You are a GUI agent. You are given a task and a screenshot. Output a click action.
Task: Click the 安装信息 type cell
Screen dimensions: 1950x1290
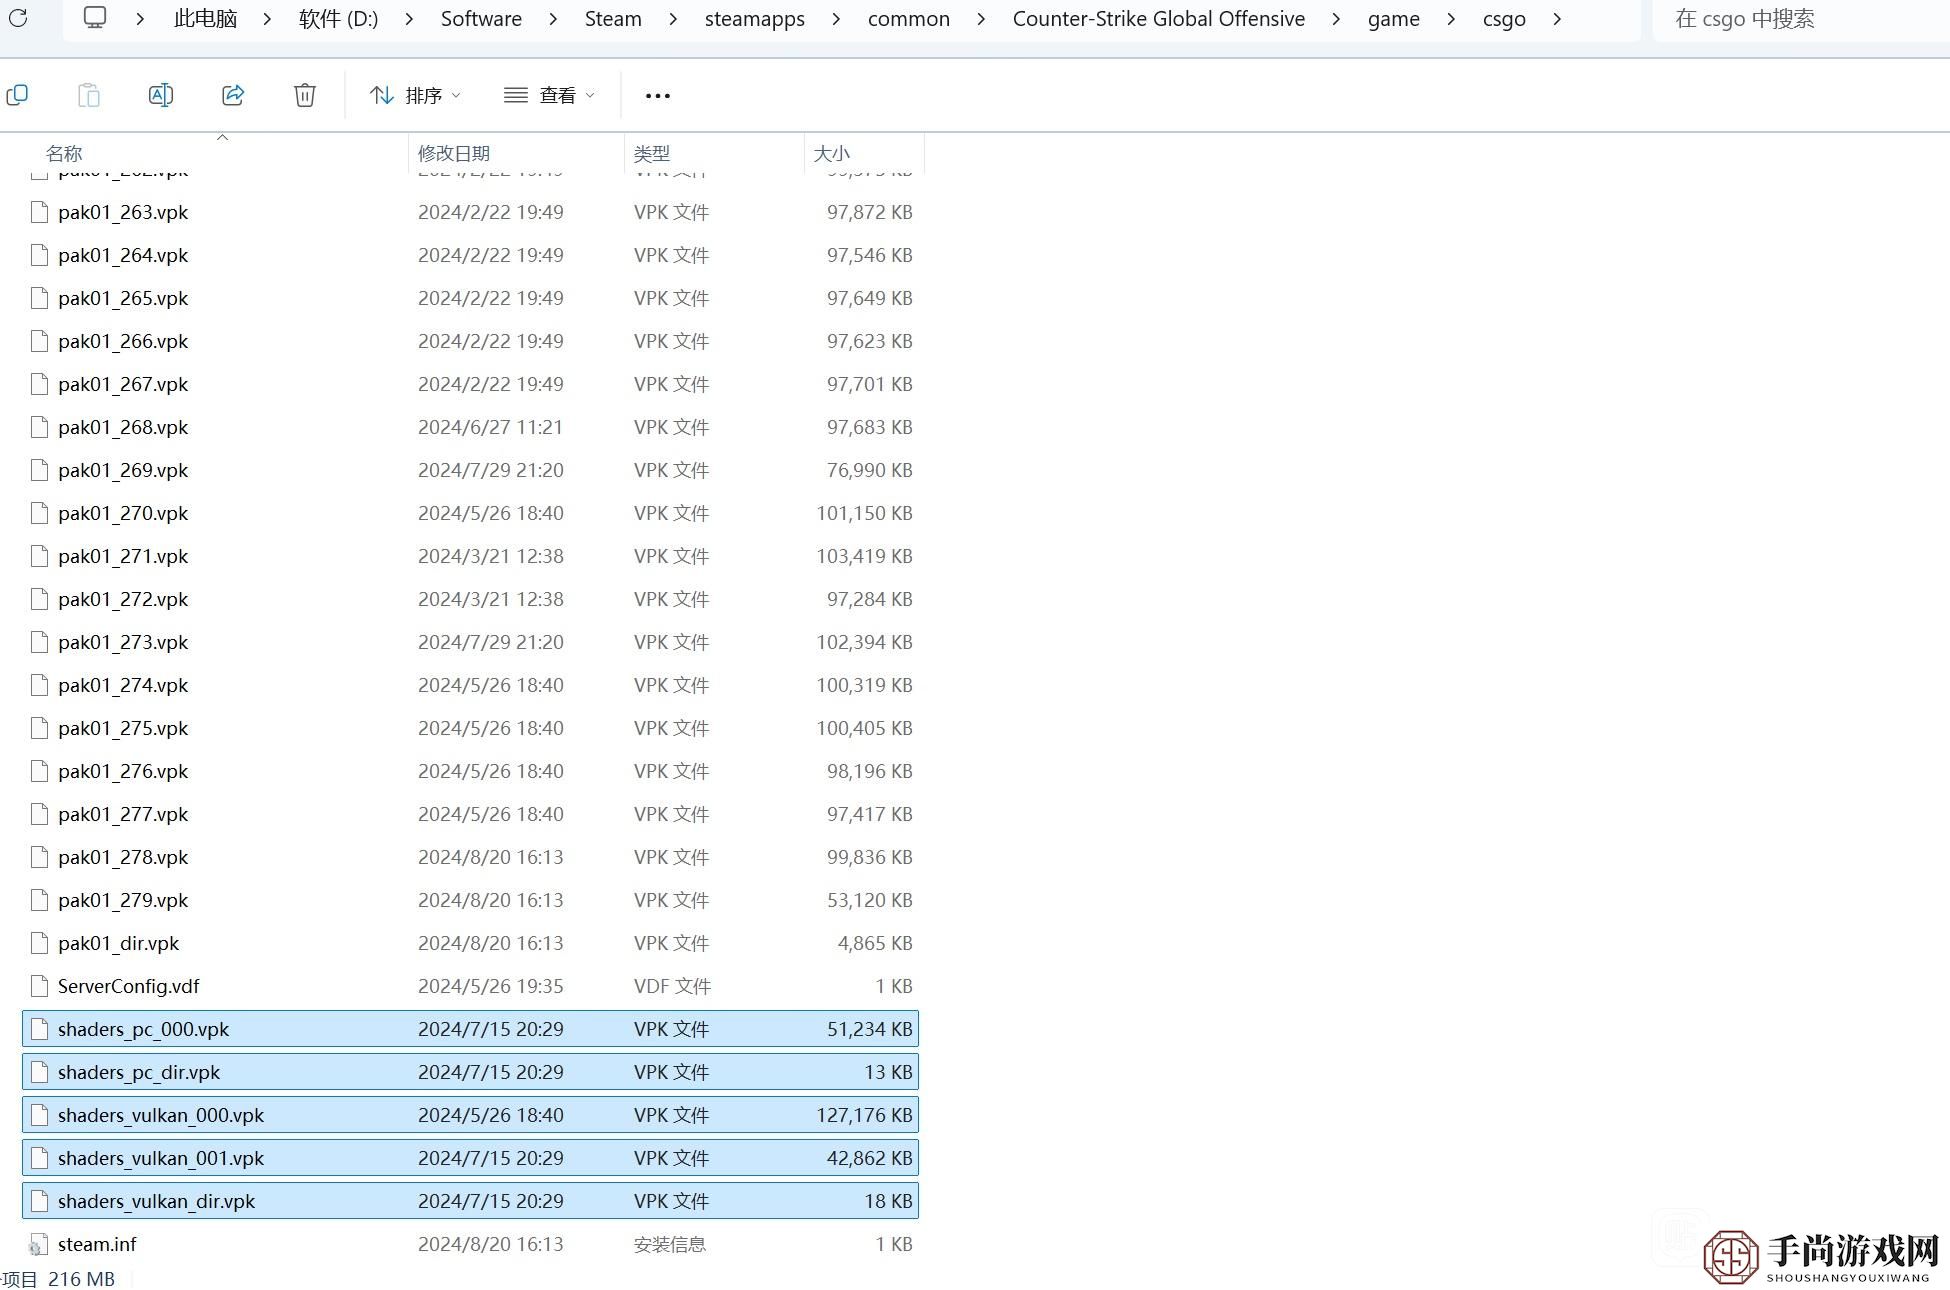670,1244
